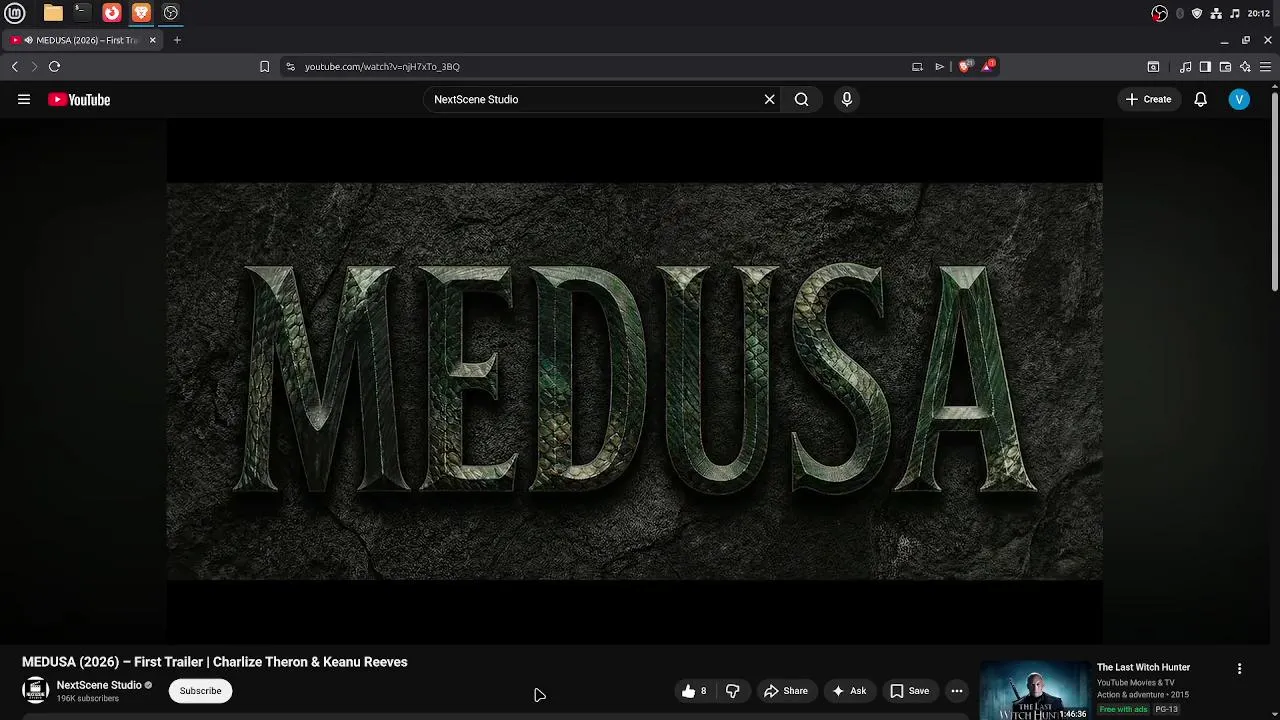The width and height of the screenshot is (1280, 720).
Task: Dislike the MEDUSA trailer video
Action: pyautogui.click(x=732, y=691)
